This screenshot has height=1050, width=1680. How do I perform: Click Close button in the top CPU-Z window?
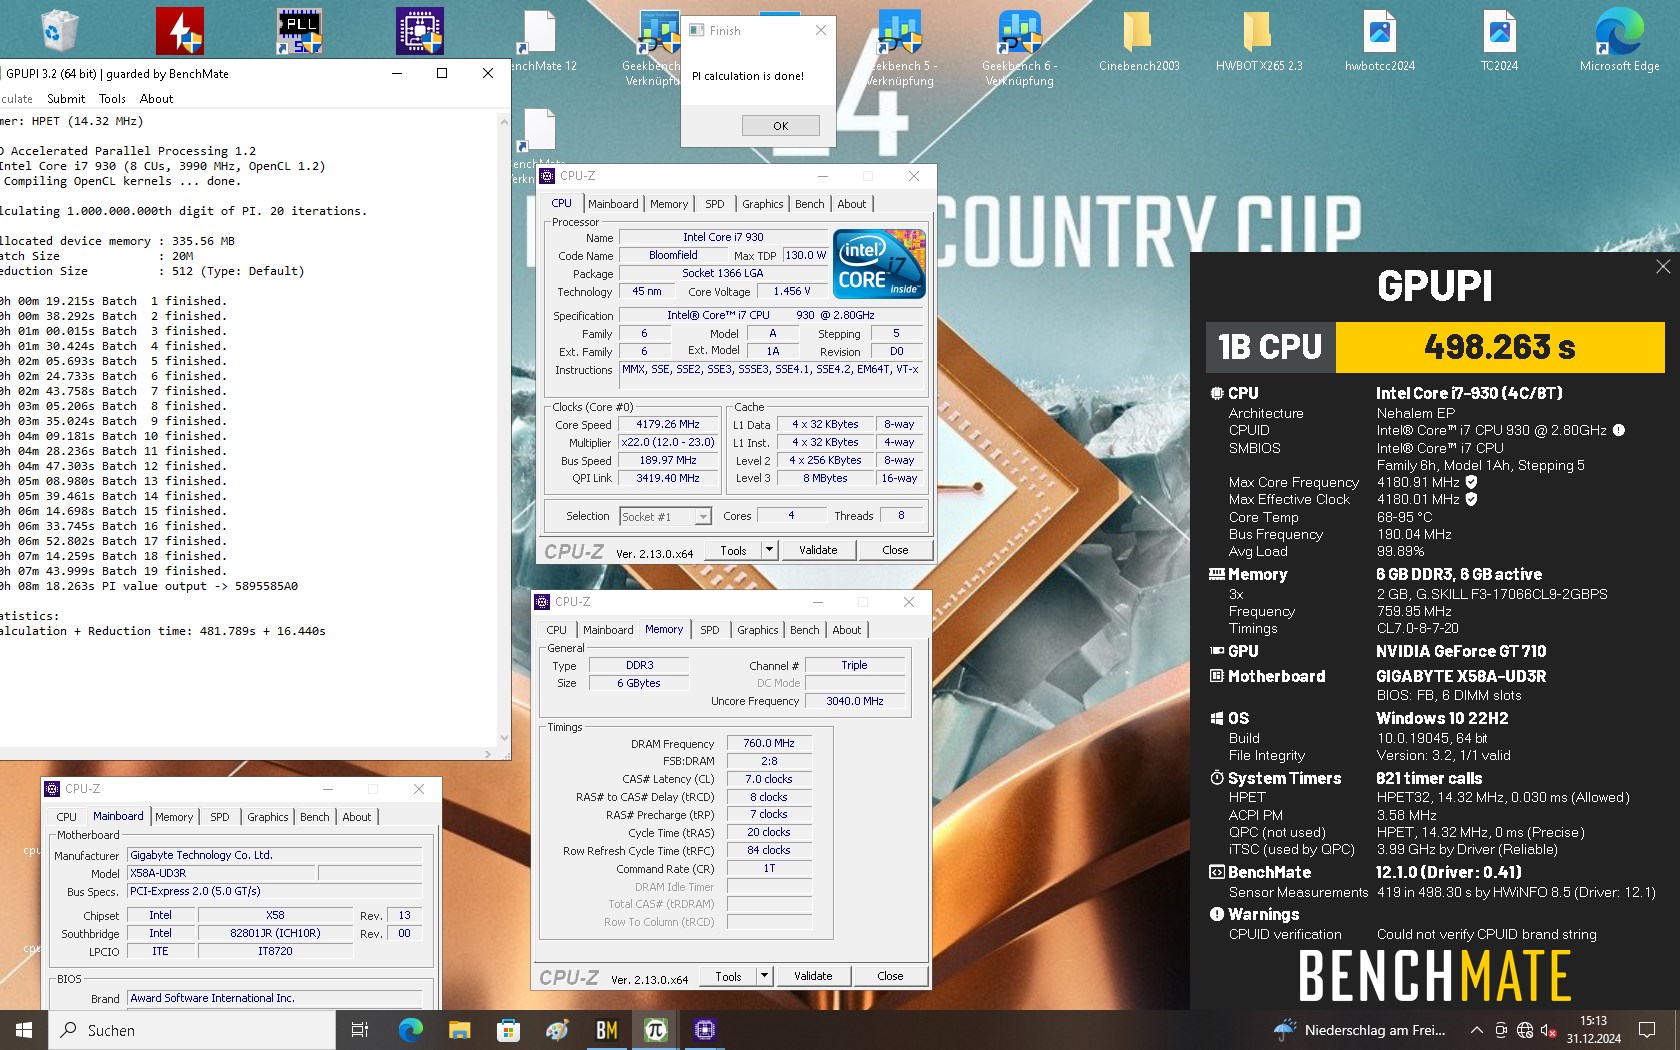point(895,550)
